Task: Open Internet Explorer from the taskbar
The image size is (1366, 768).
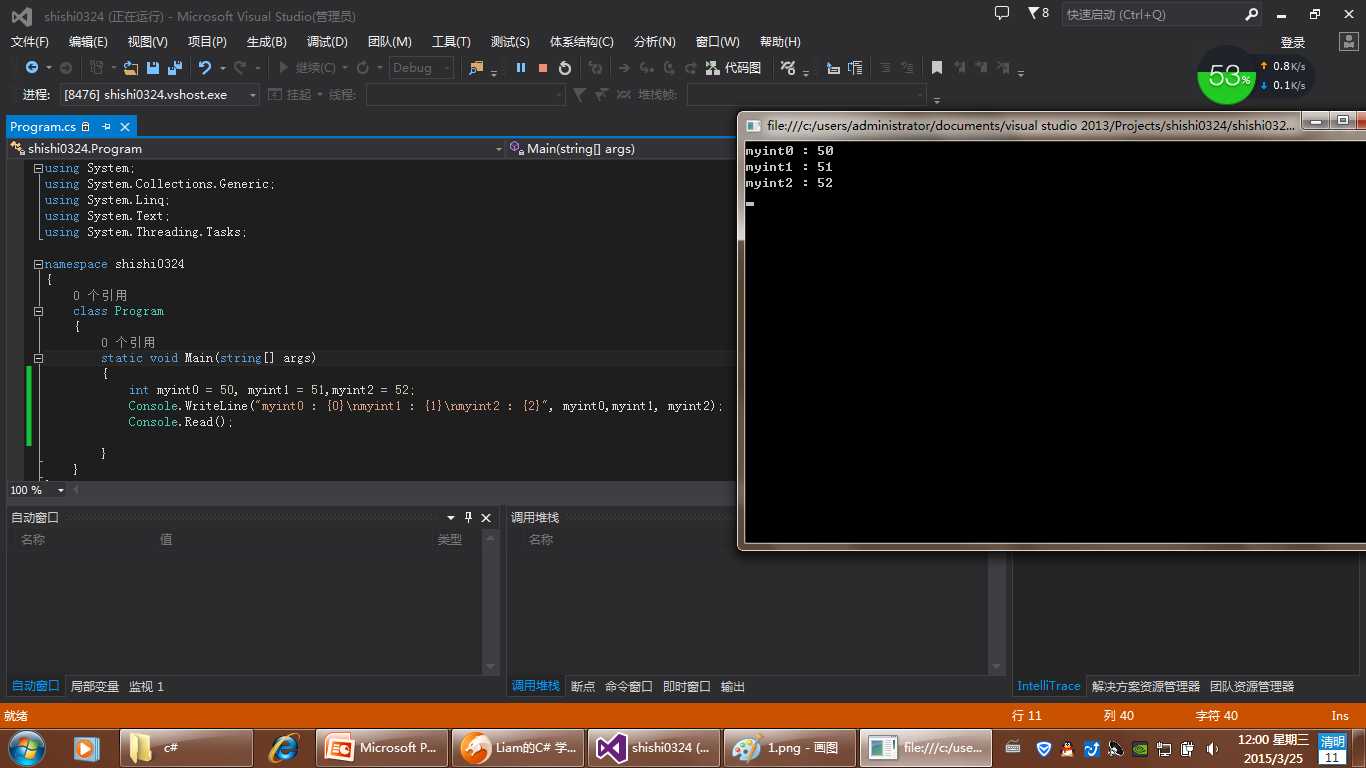Action: coord(285,748)
